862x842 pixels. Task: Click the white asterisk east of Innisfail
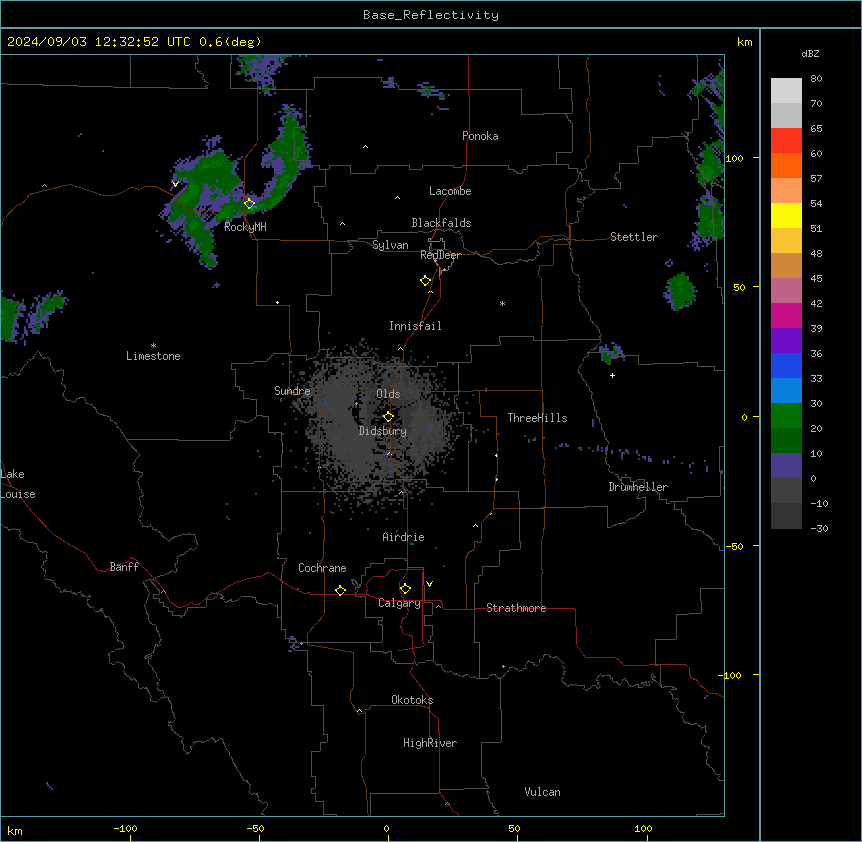[x=502, y=303]
